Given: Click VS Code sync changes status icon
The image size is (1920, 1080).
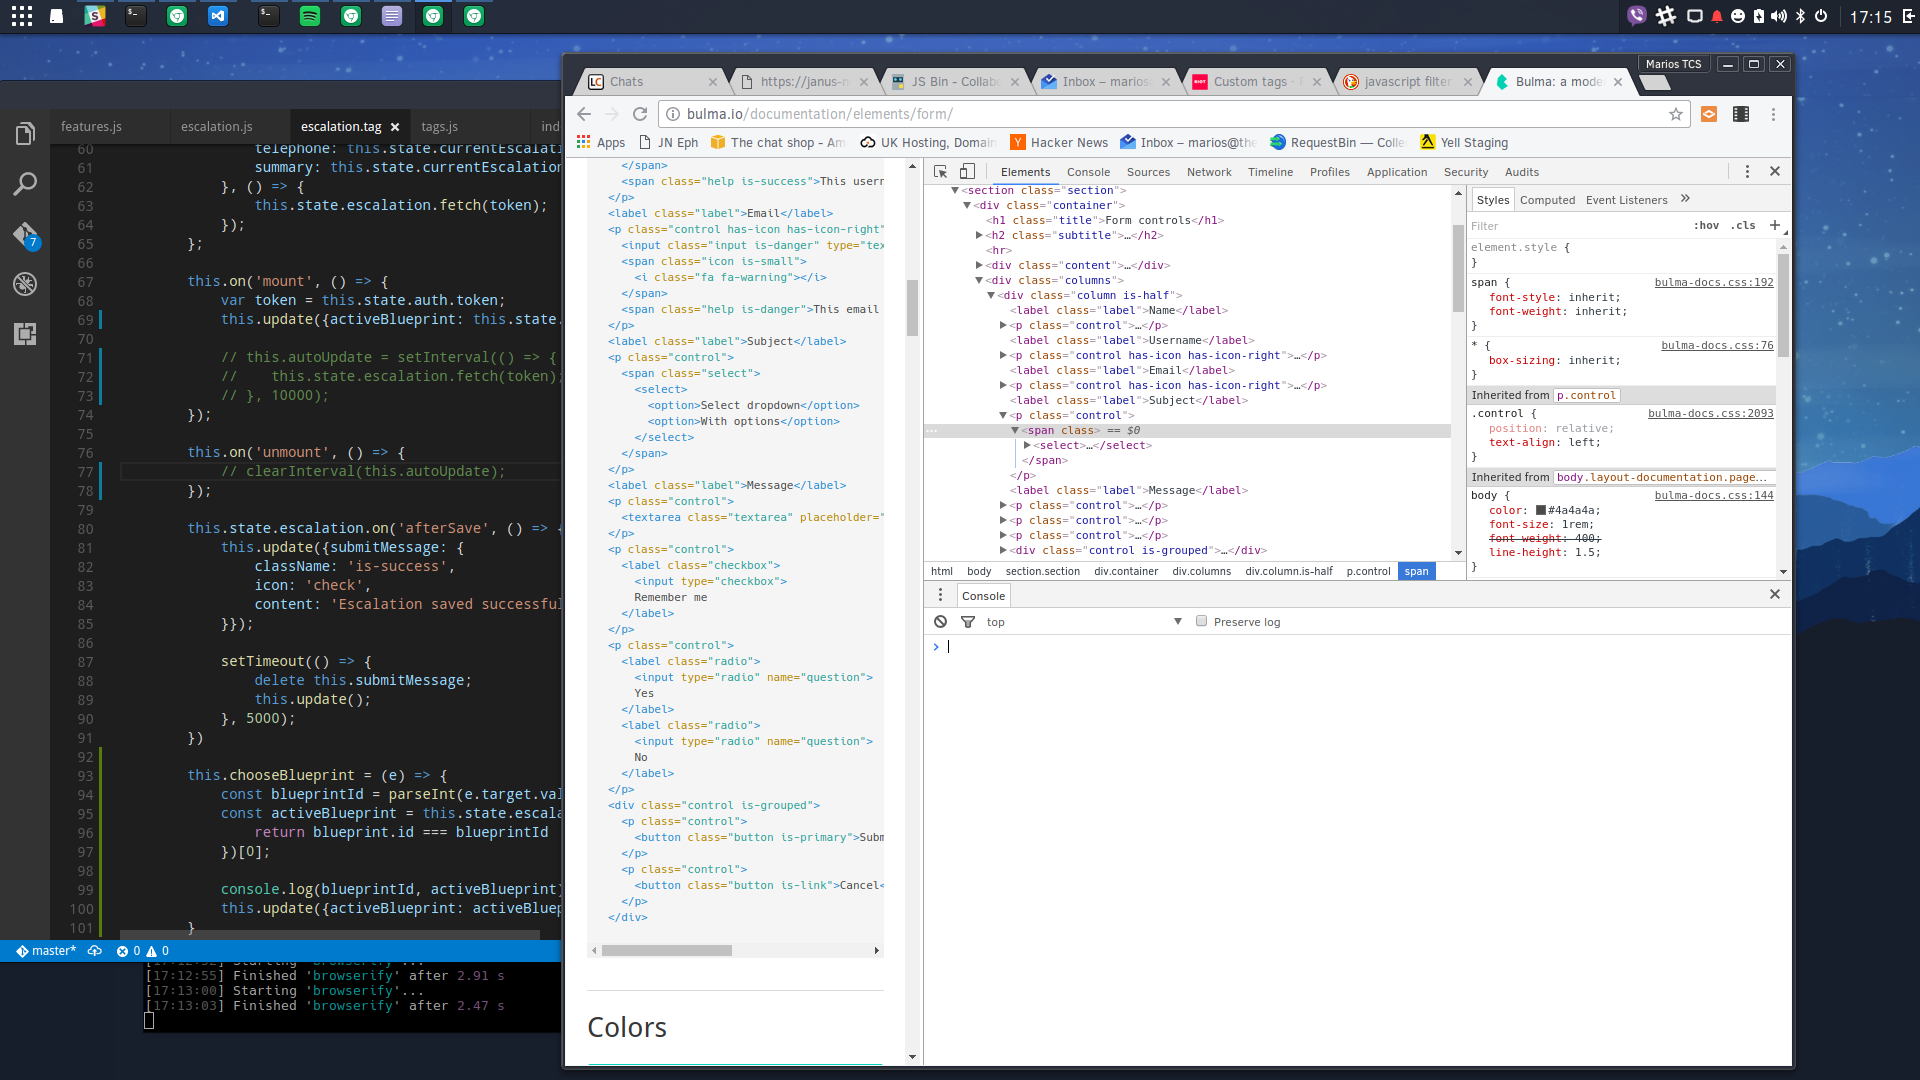Looking at the screenshot, I should click(x=95, y=951).
